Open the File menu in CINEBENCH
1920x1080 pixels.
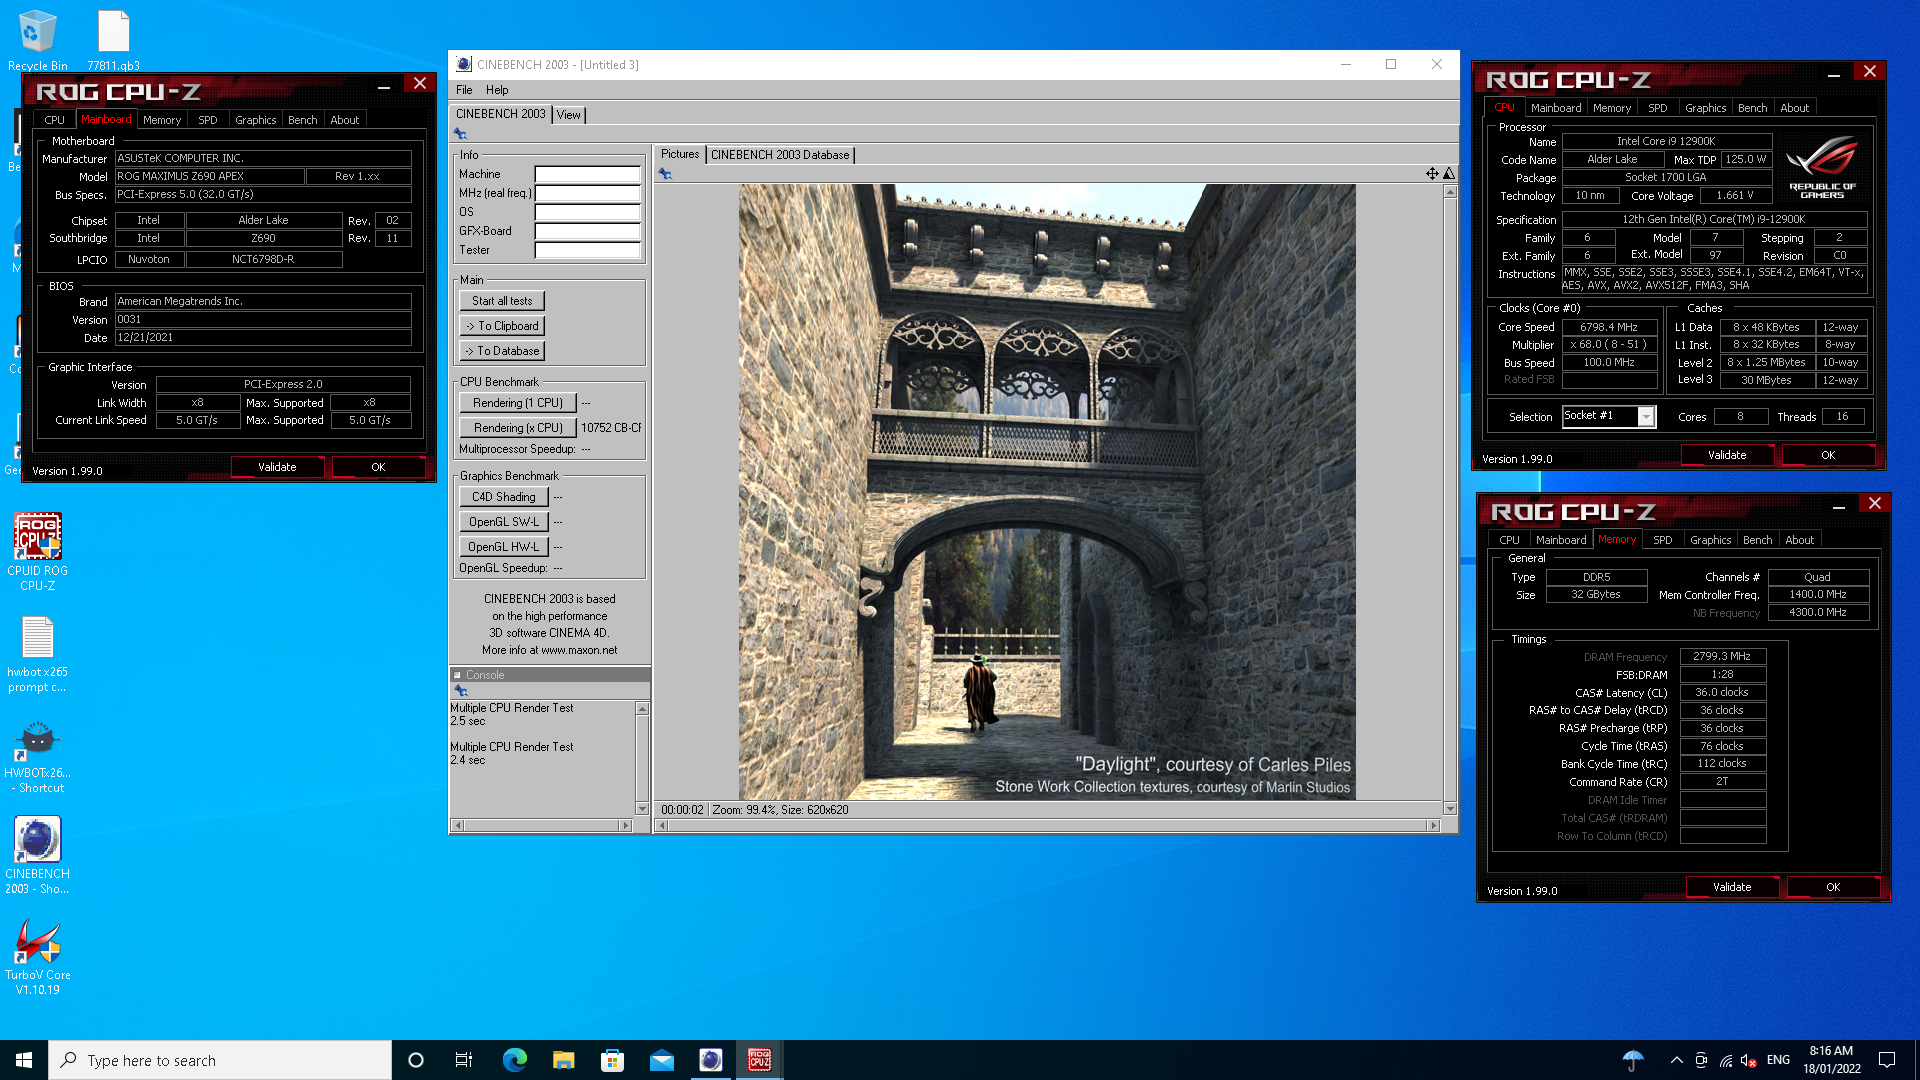click(464, 90)
